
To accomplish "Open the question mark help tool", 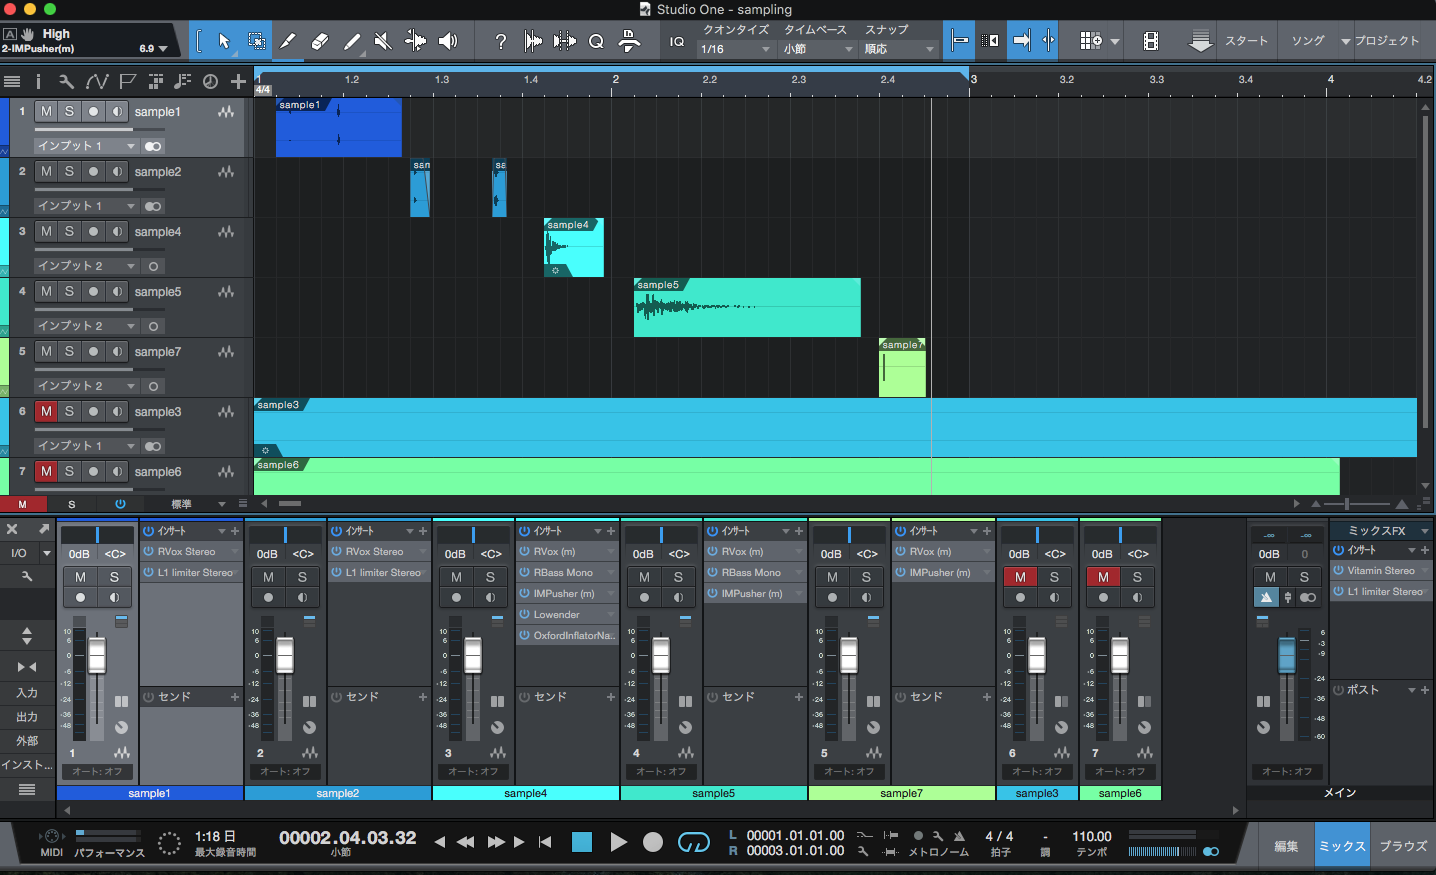I will (x=501, y=41).
